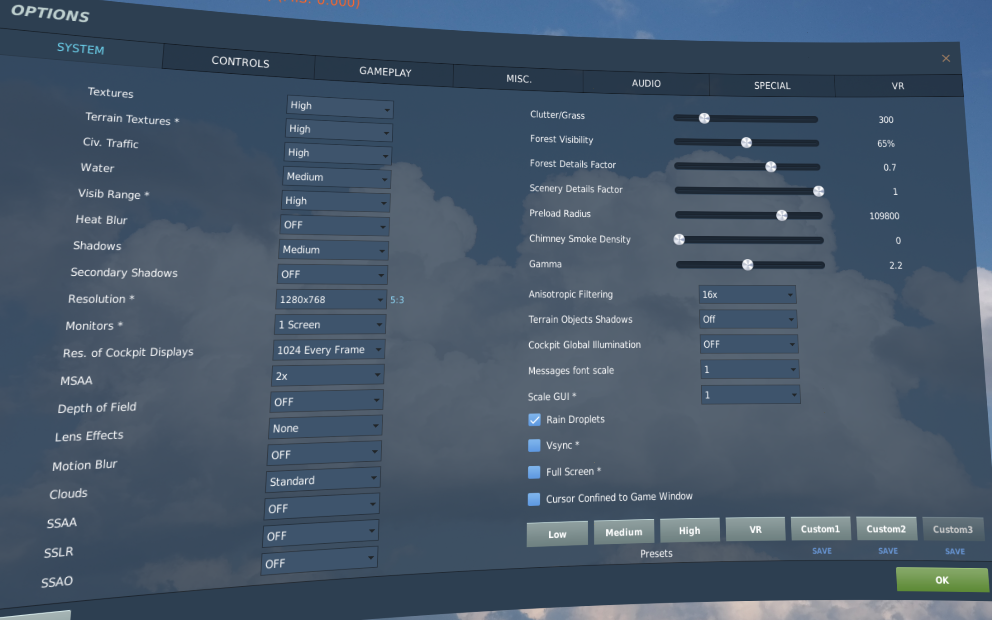Click the Clutter/Grass value 300
This screenshot has height=620, width=992.
886,120
